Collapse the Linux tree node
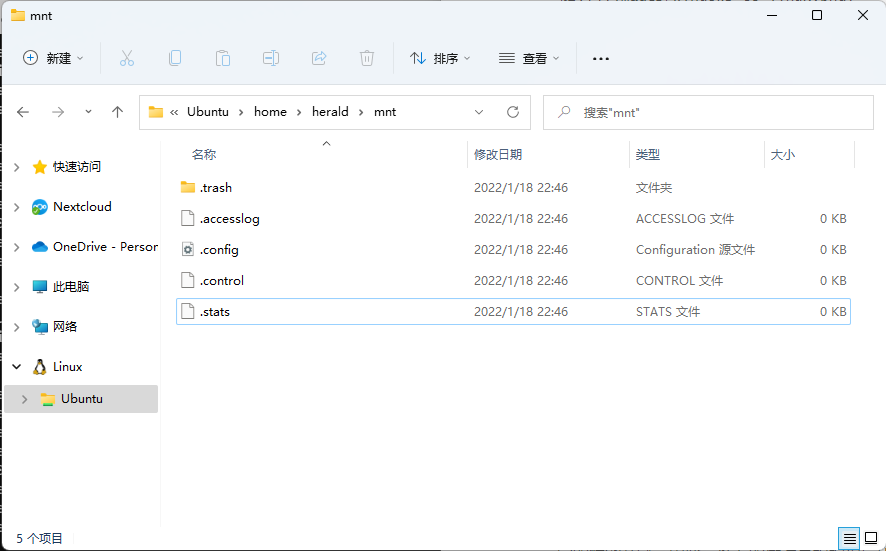The height and width of the screenshot is (551, 886). coord(17,367)
